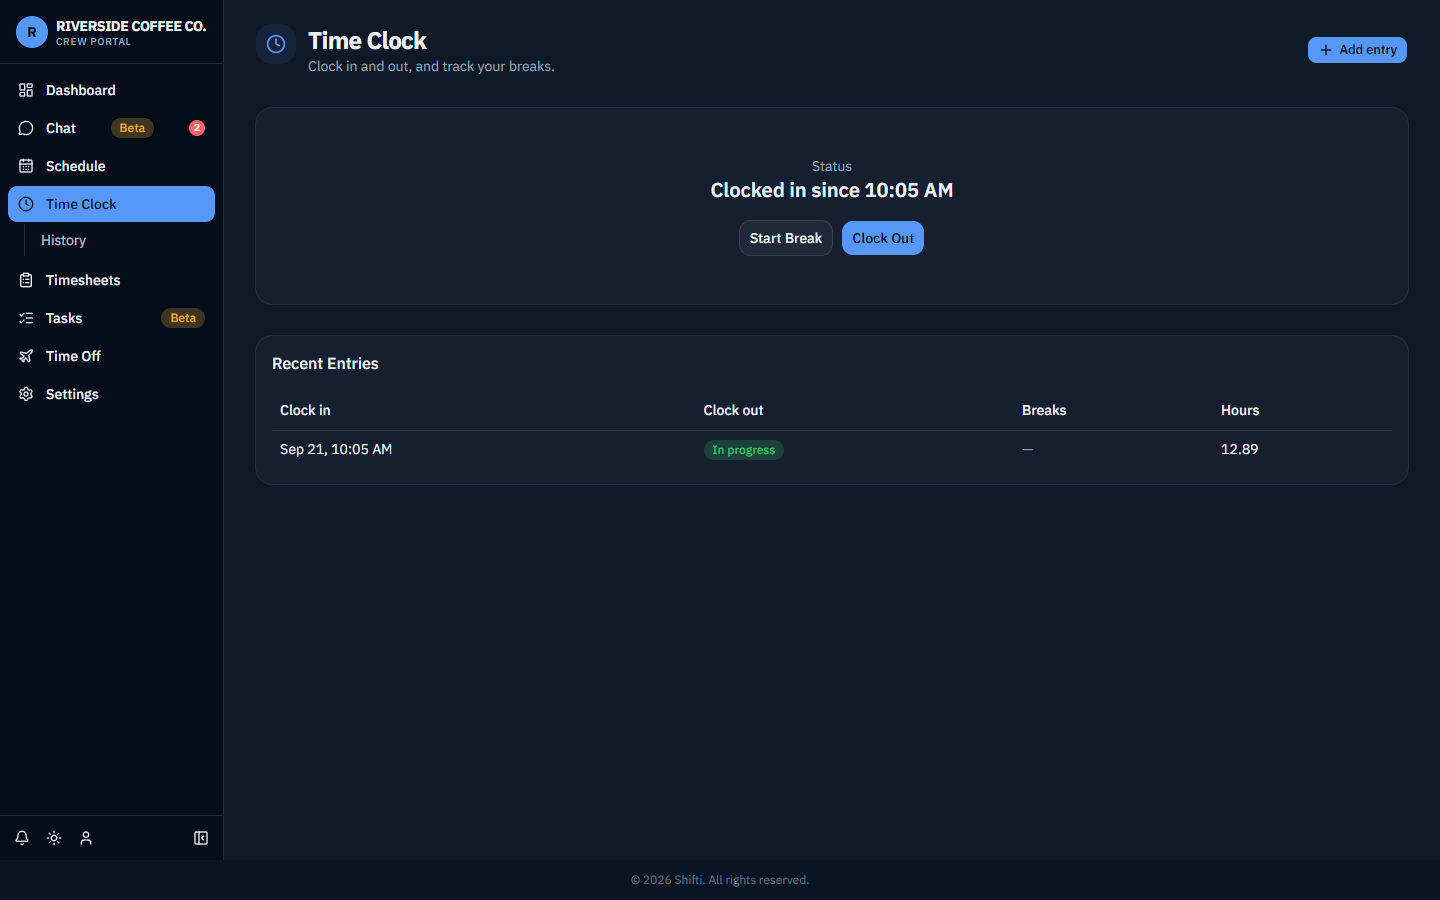
Task: Toggle the light/dark theme sun icon
Action: pyautogui.click(x=54, y=838)
